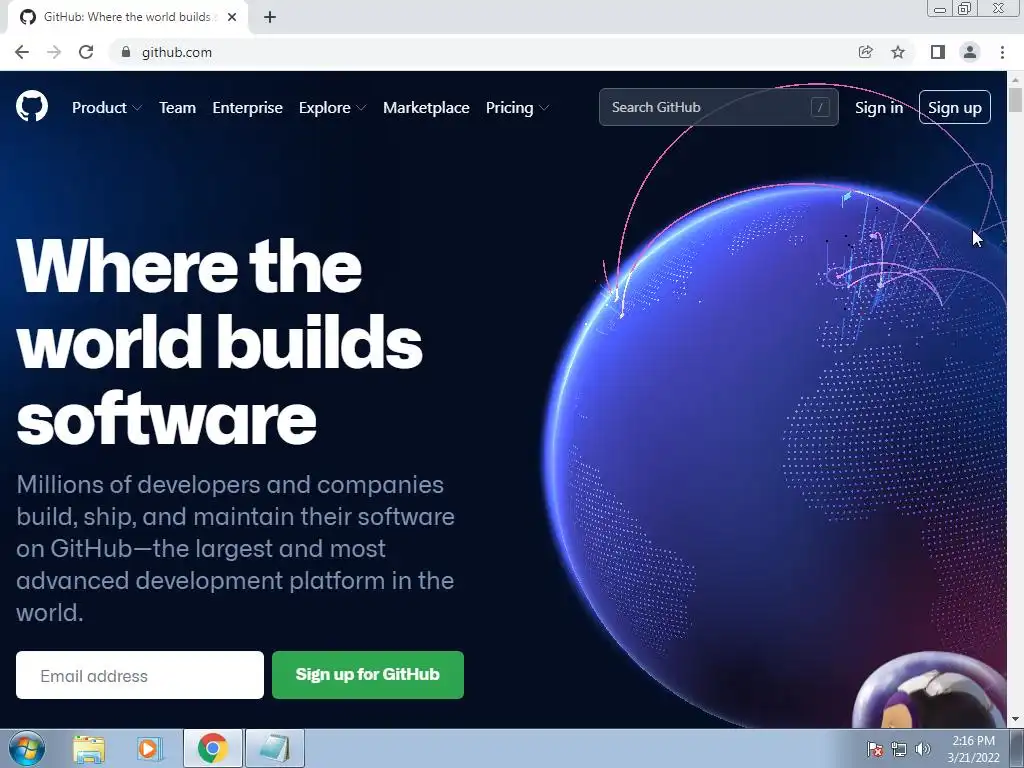Viewport: 1024px width, 768px height.
Task: Open Windows Explorer from taskbar
Action: click(89, 749)
